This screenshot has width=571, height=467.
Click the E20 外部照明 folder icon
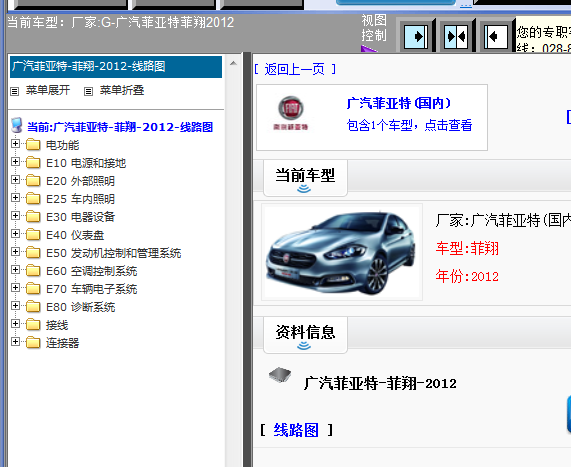[33, 181]
